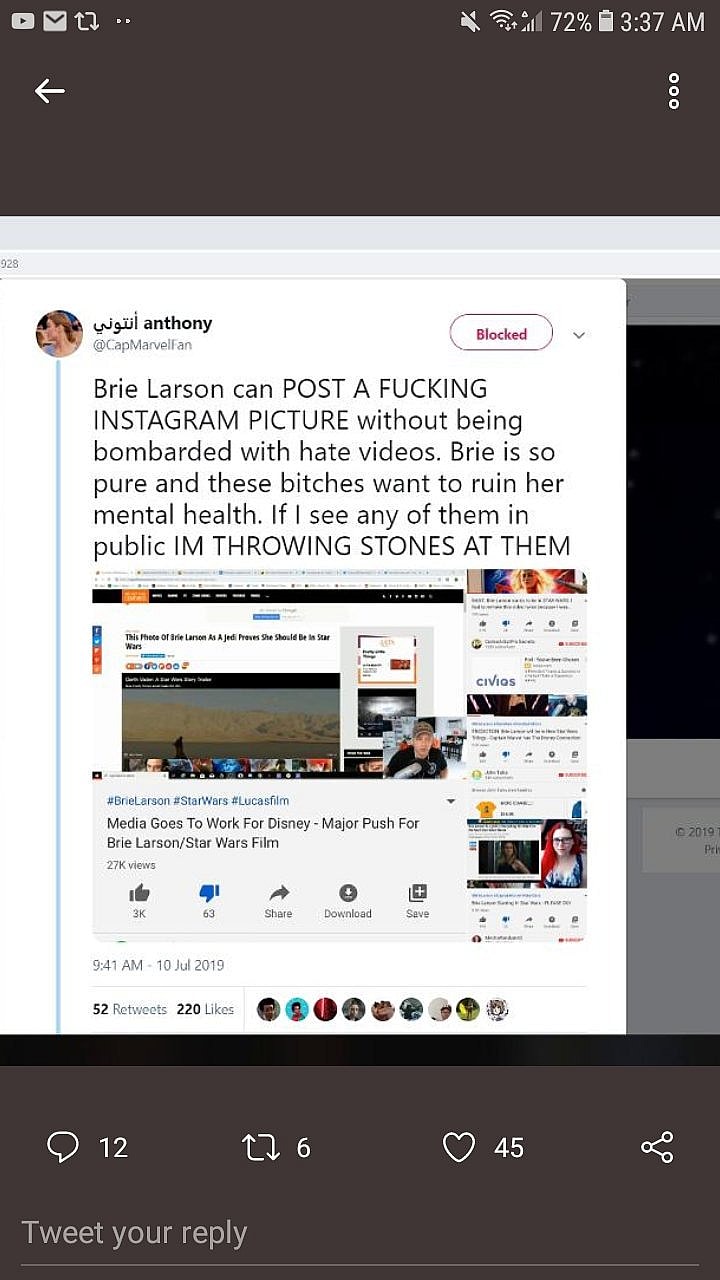Screen dimensions: 720x1280
Task: Tap the video Share arrow icon
Action: point(279,893)
